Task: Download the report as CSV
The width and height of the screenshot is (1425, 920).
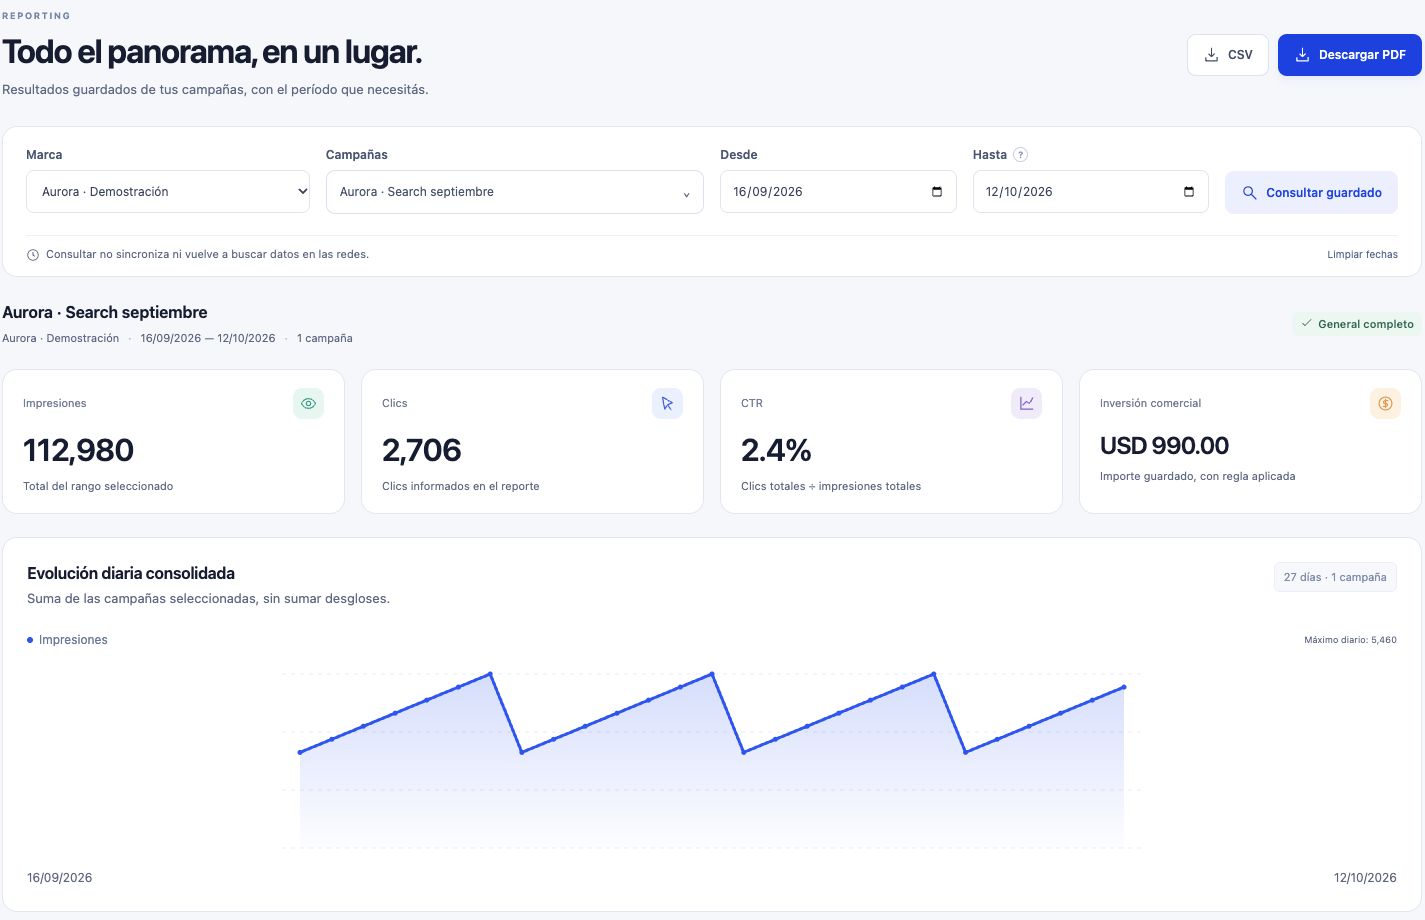Action: 1228,55
